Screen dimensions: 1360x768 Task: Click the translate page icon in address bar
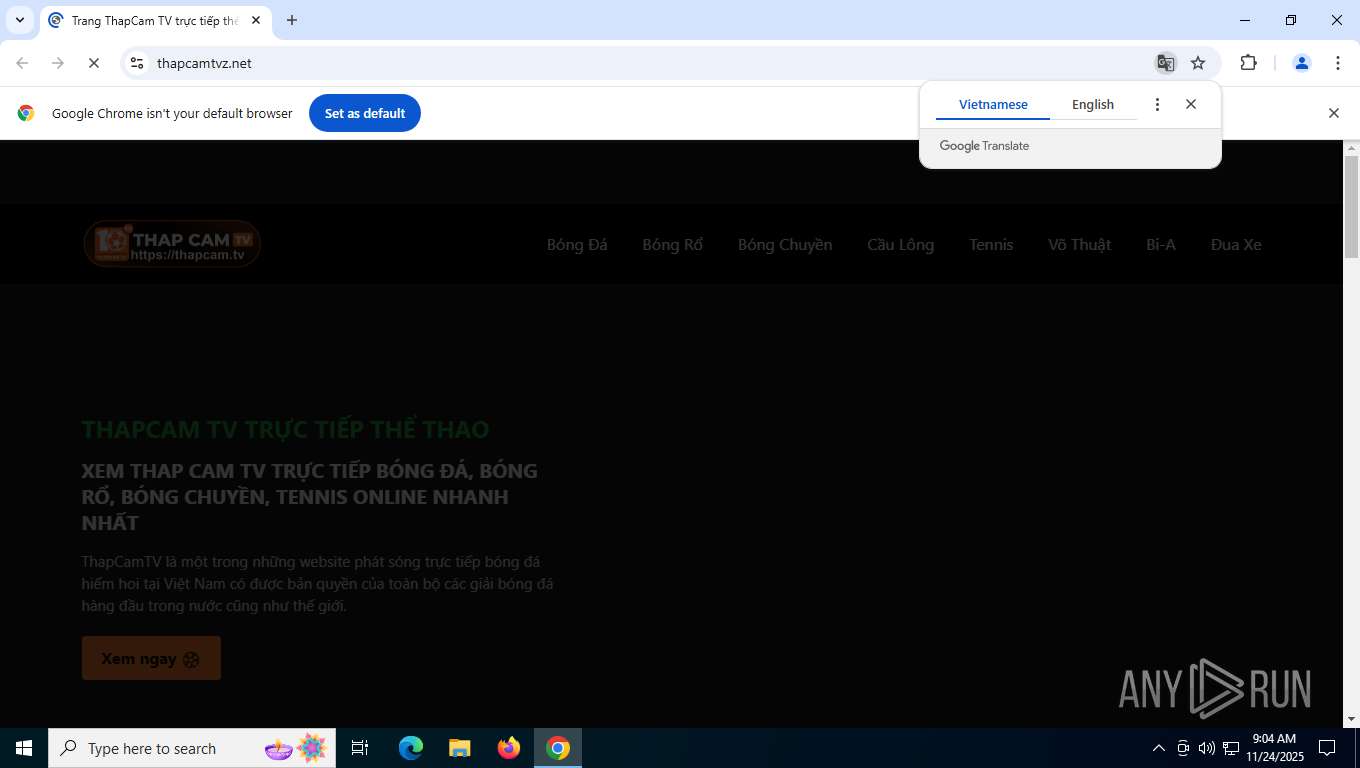tap(1165, 63)
